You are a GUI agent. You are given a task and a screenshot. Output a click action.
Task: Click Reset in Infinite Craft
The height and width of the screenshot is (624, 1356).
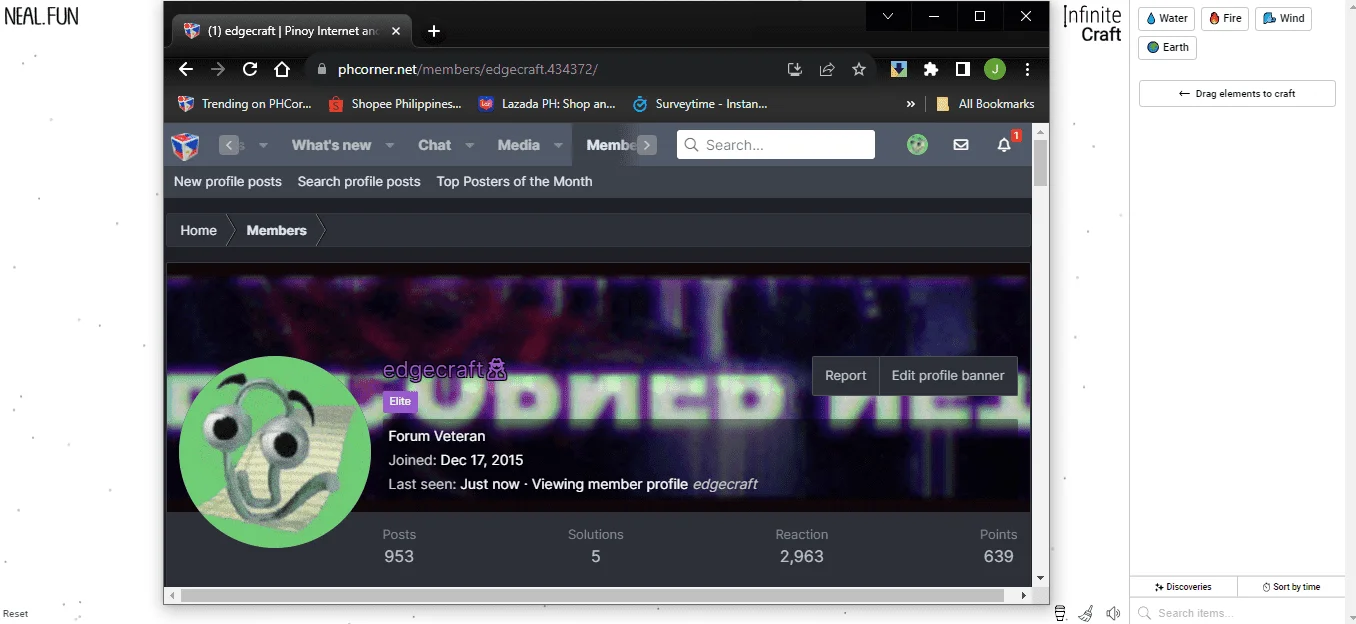16,614
